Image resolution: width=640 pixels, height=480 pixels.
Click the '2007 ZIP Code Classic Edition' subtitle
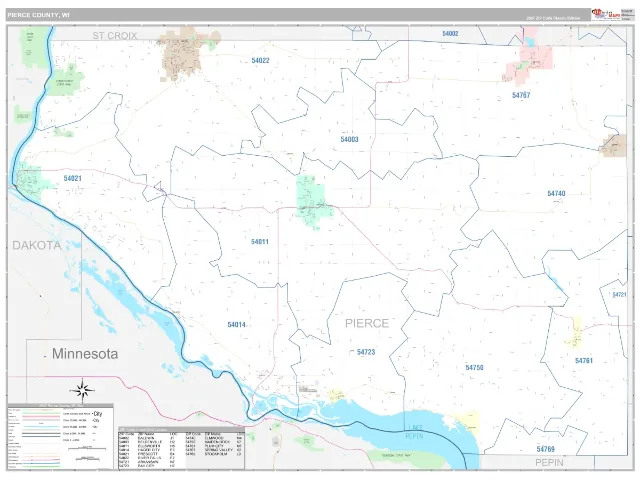553,18
